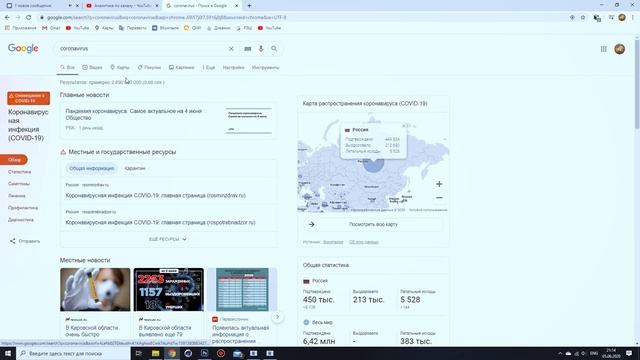Open the news thumbnail with the data table
The height and width of the screenshot is (360, 640).
pos(242,289)
